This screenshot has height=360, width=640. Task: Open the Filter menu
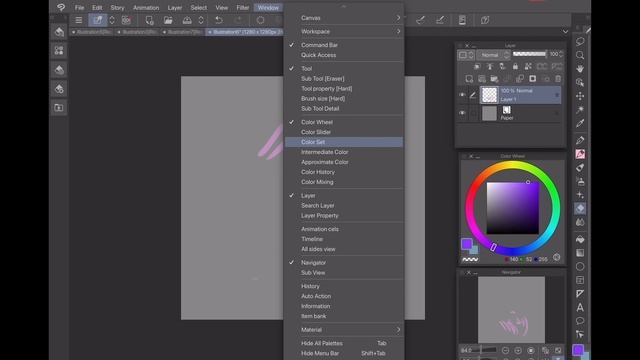pyautogui.click(x=242, y=8)
